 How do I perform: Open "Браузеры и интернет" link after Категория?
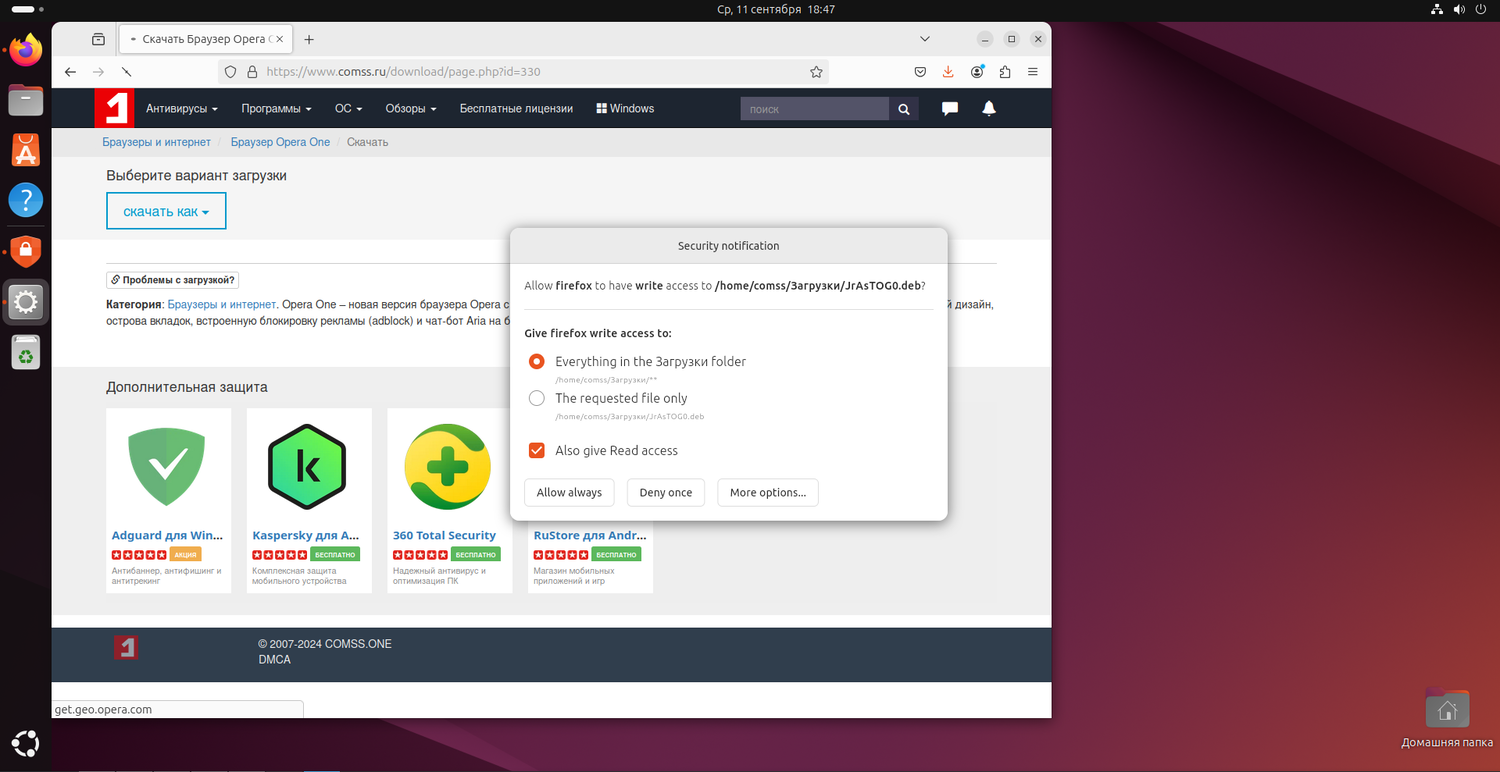(x=222, y=304)
